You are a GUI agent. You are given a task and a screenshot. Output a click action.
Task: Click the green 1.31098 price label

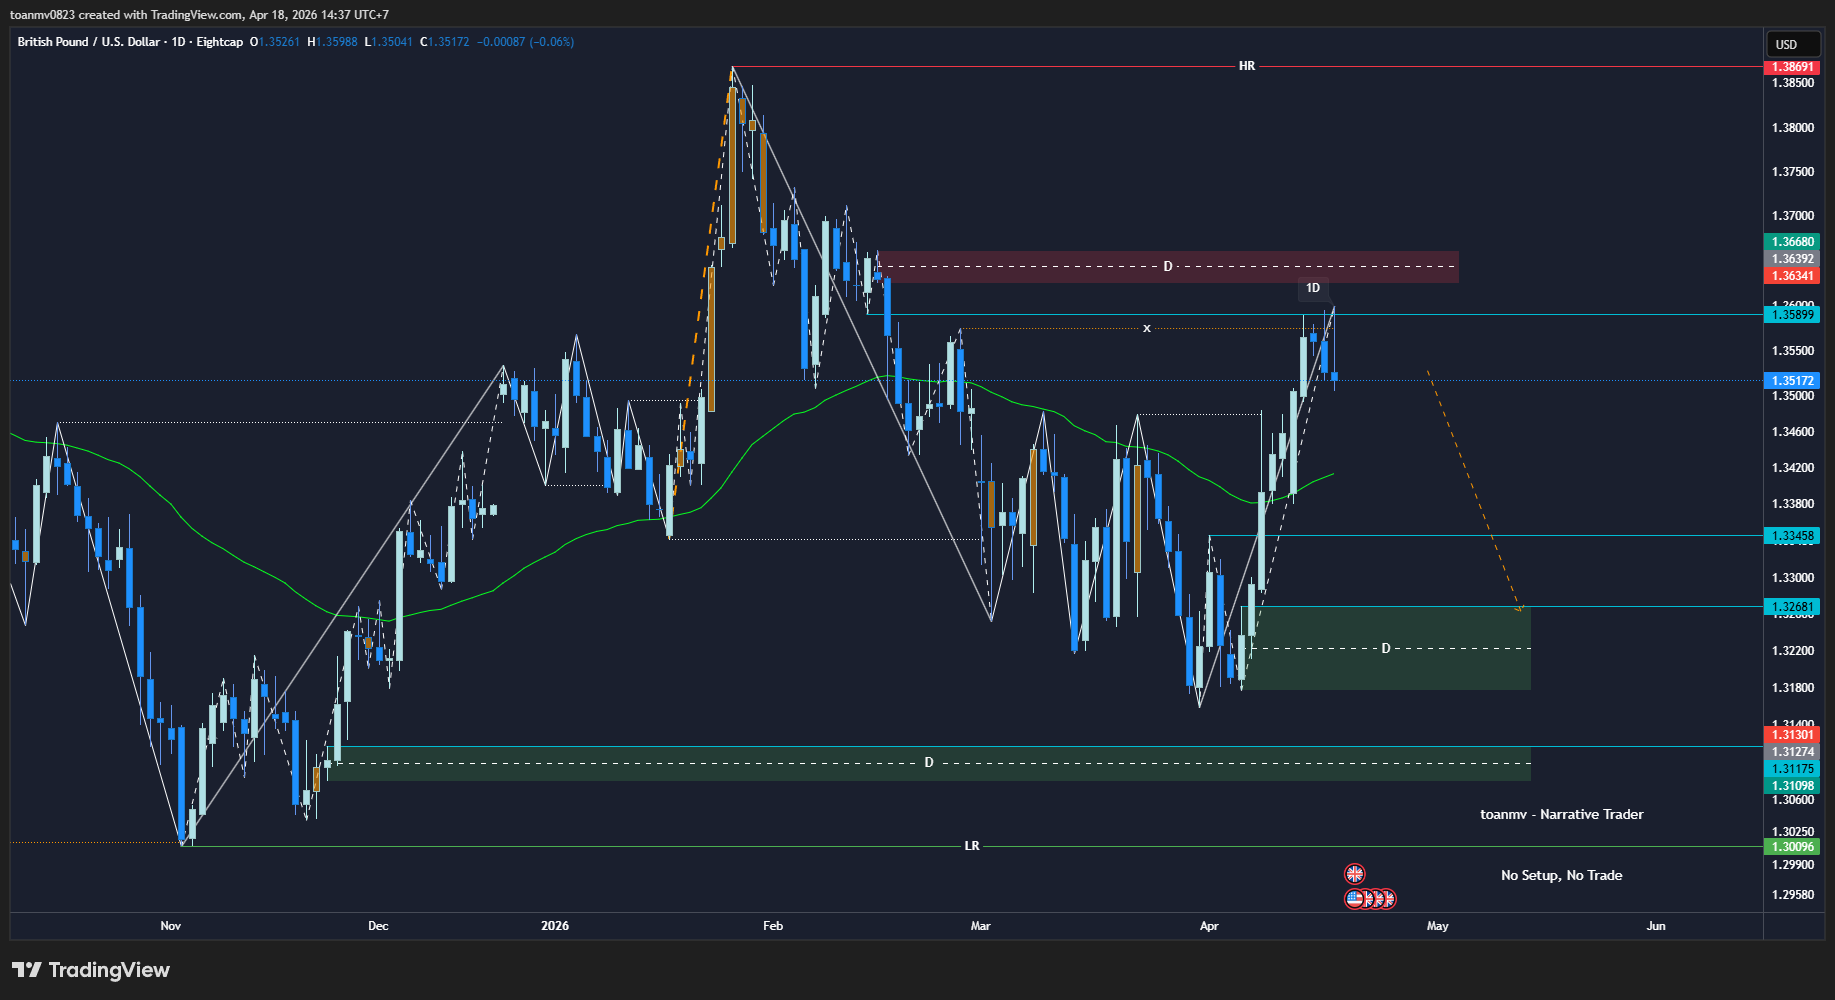1792,786
